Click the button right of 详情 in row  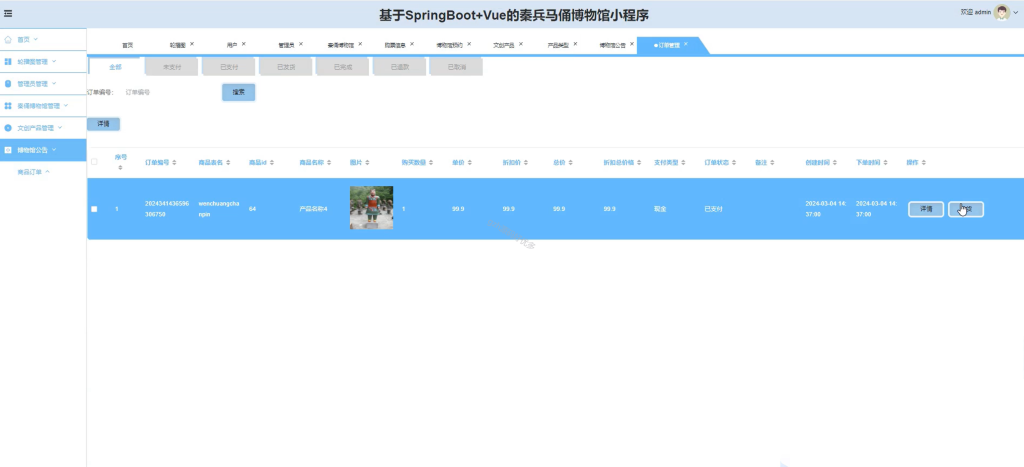point(966,209)
